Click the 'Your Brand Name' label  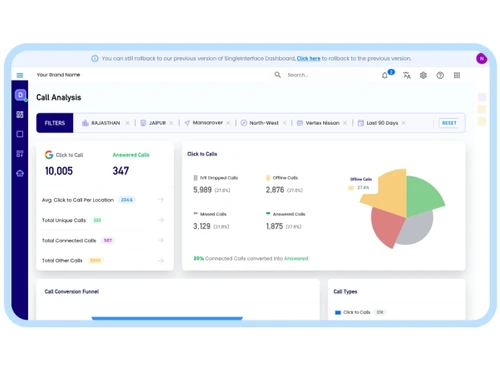pos(58,75)
